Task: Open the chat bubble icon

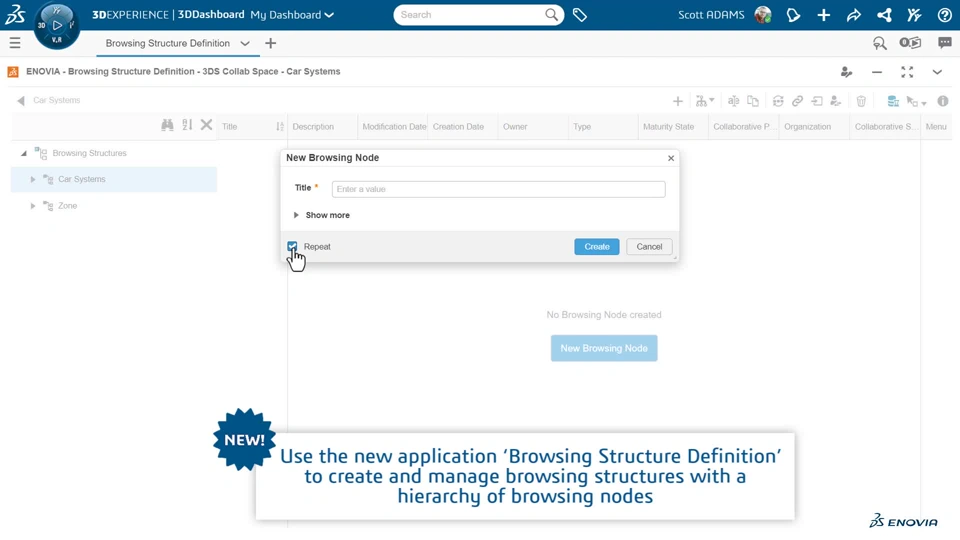Action: (944, 43)
